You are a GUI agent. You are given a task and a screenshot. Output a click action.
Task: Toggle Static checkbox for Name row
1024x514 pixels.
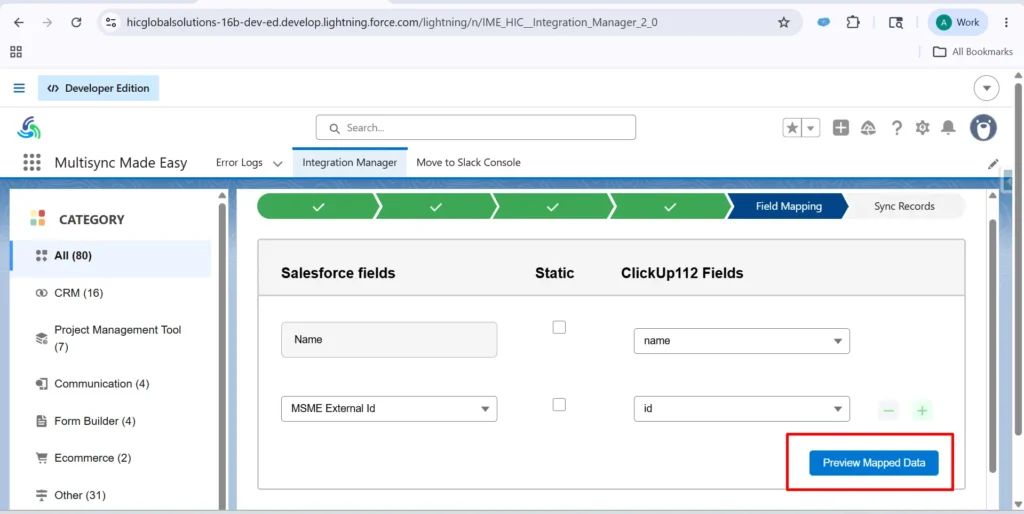click(x=559, y=327)
